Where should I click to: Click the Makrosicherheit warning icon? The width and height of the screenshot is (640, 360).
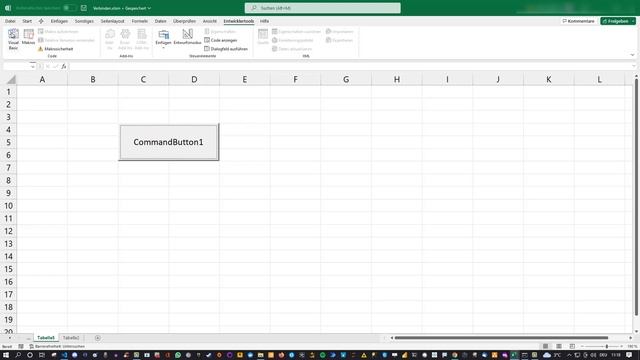coord(40,49)
